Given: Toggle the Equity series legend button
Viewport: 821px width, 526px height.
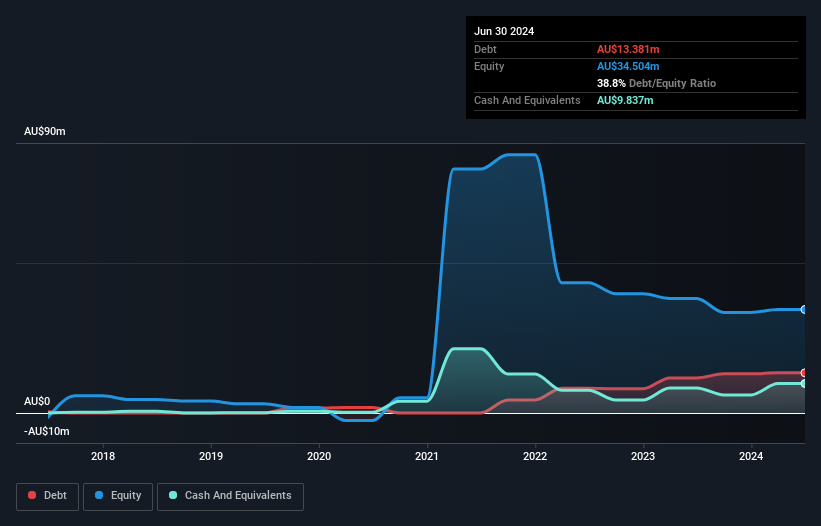Looking at the screenshot, I should (x=118, y=496).
